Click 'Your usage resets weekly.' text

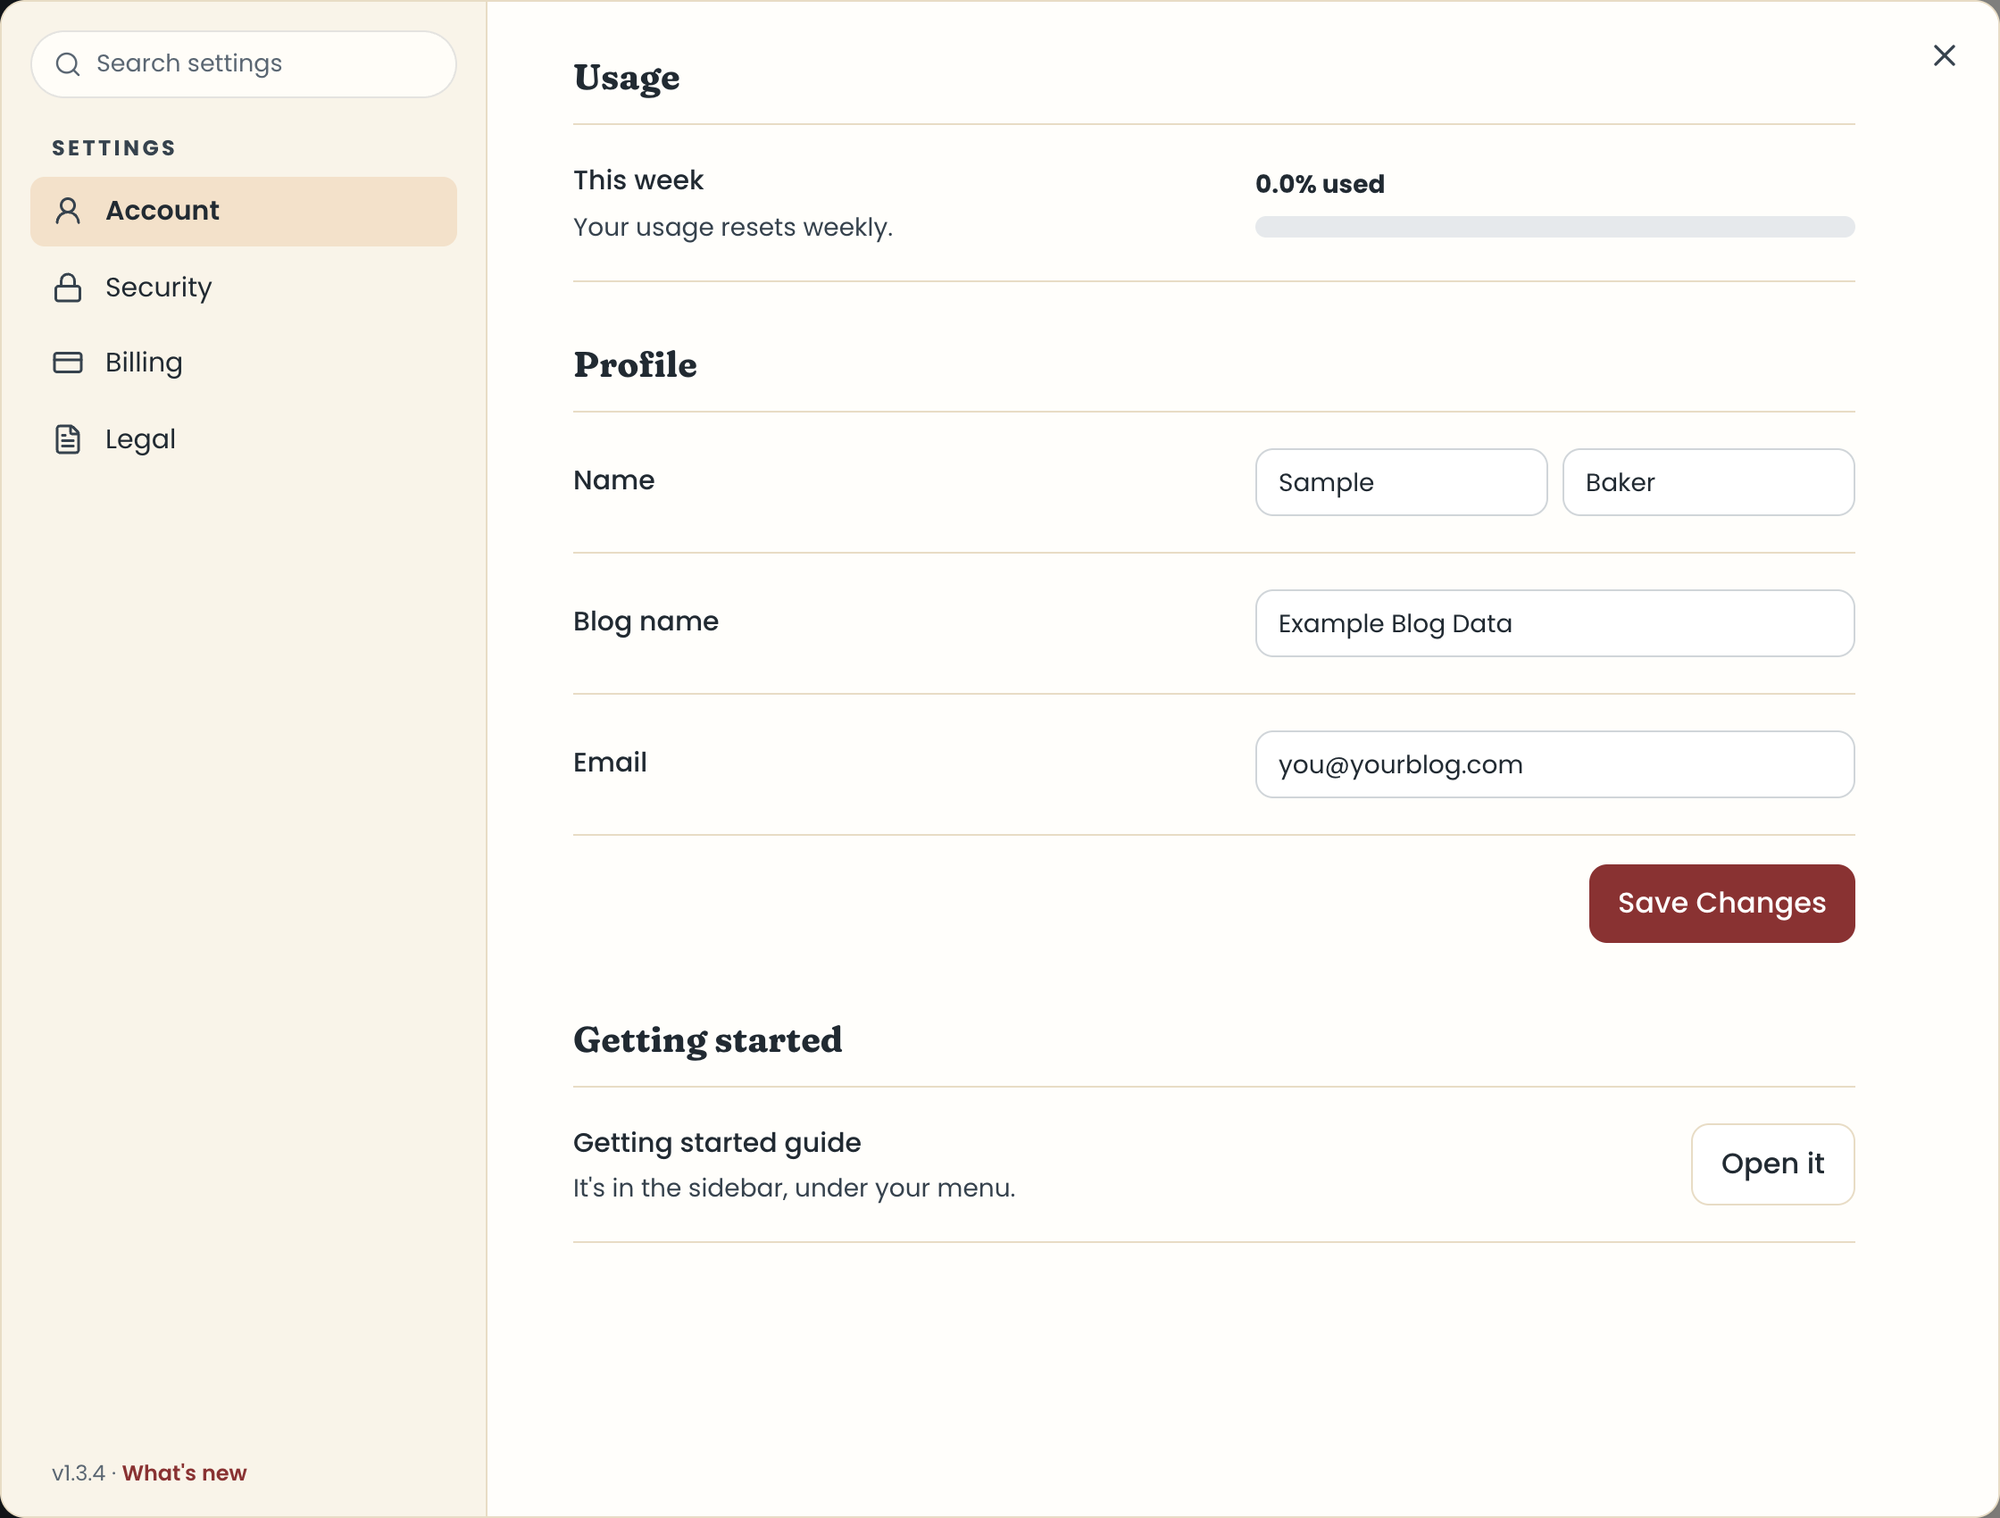[733, 228]
